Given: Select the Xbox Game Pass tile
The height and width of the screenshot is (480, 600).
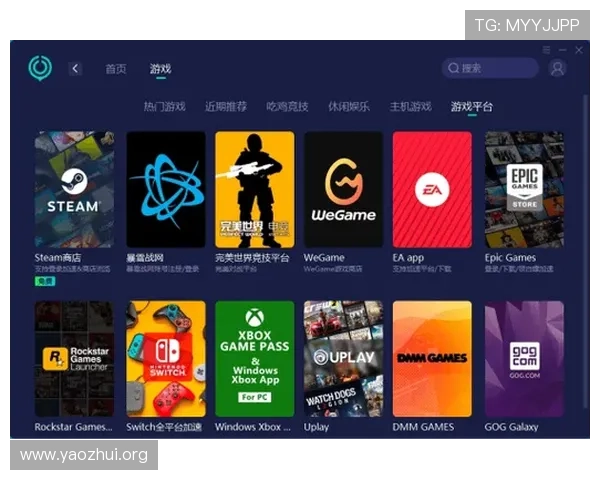Looking at the screenshot, I should 254,358.
